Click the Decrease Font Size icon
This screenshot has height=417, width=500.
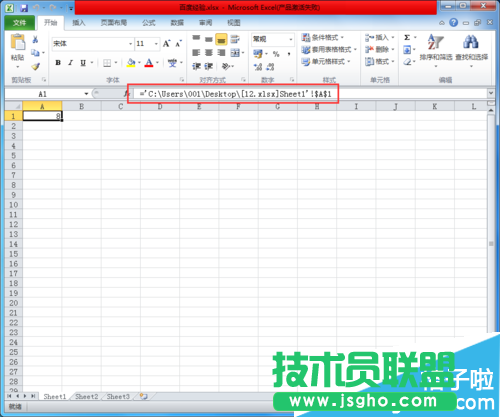179,44
